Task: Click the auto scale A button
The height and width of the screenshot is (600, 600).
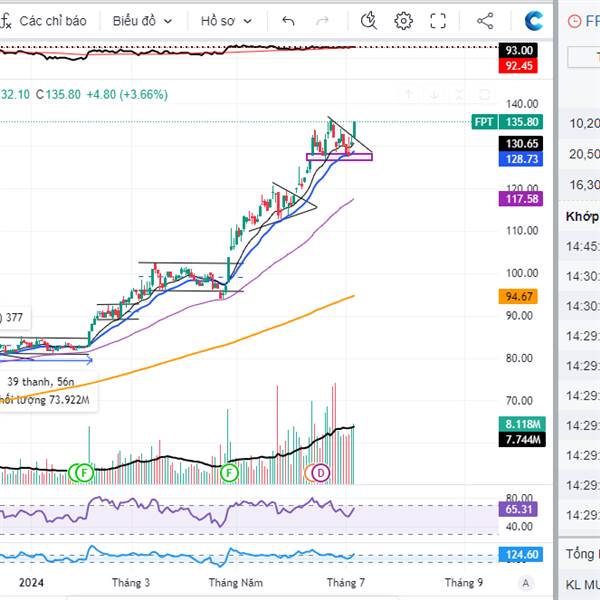Action: tap(526, 583)
